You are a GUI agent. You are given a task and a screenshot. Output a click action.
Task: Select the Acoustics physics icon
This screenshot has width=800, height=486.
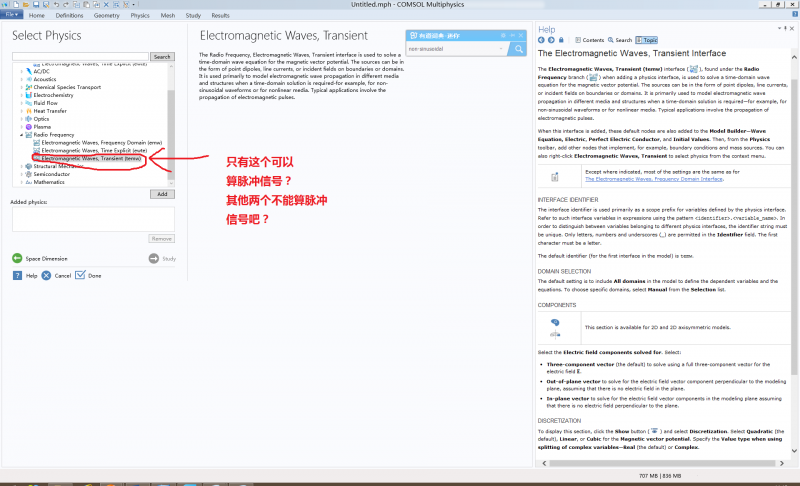[29, 79]
